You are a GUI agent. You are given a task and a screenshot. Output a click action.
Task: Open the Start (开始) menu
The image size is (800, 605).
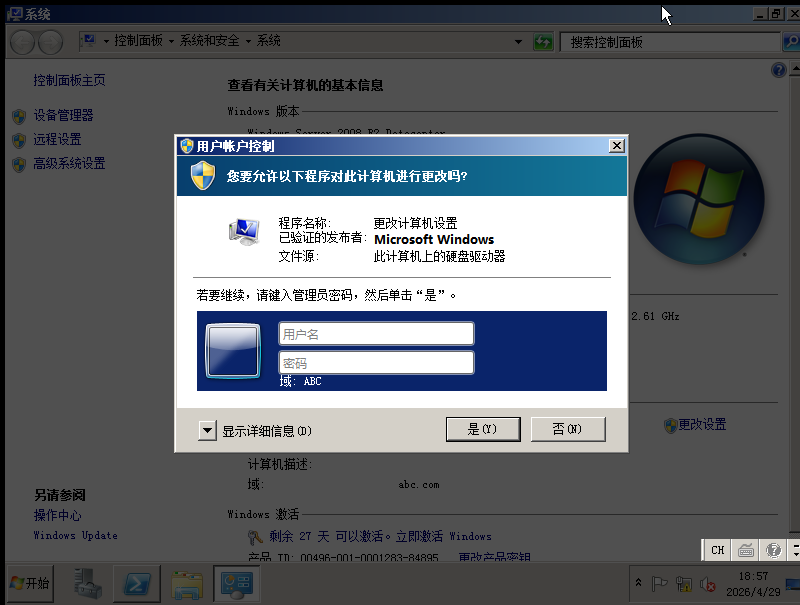coord(31,583)
